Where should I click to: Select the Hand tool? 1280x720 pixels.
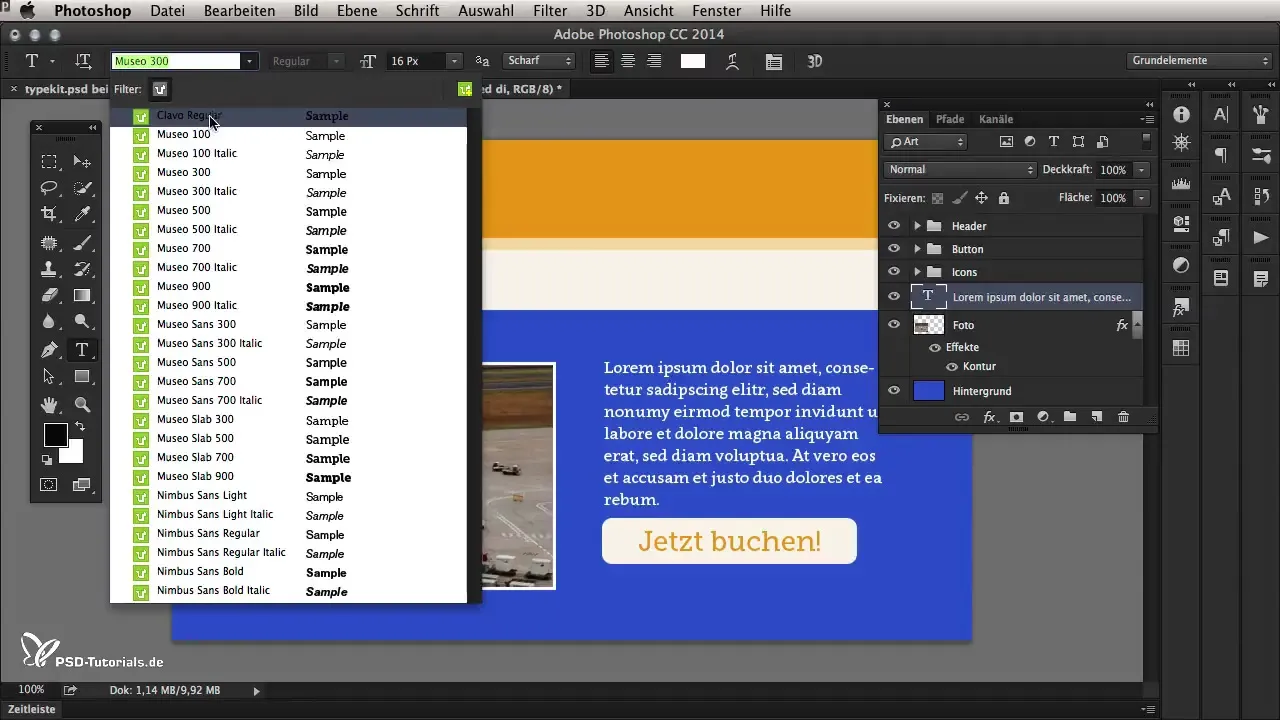[x=48, y=405]
